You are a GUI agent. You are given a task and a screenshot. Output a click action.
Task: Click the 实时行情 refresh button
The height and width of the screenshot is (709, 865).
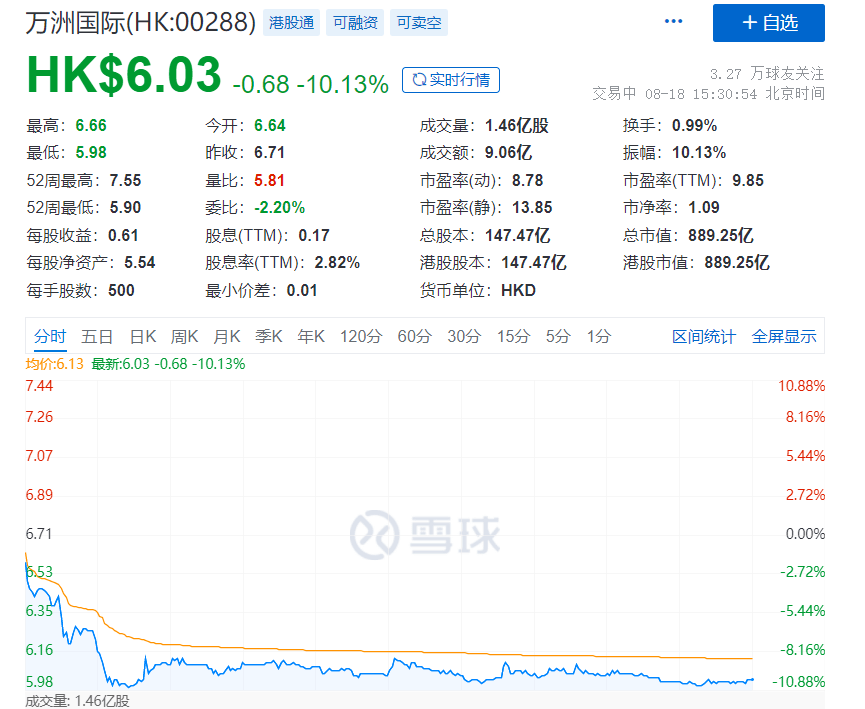click(450, 80)
